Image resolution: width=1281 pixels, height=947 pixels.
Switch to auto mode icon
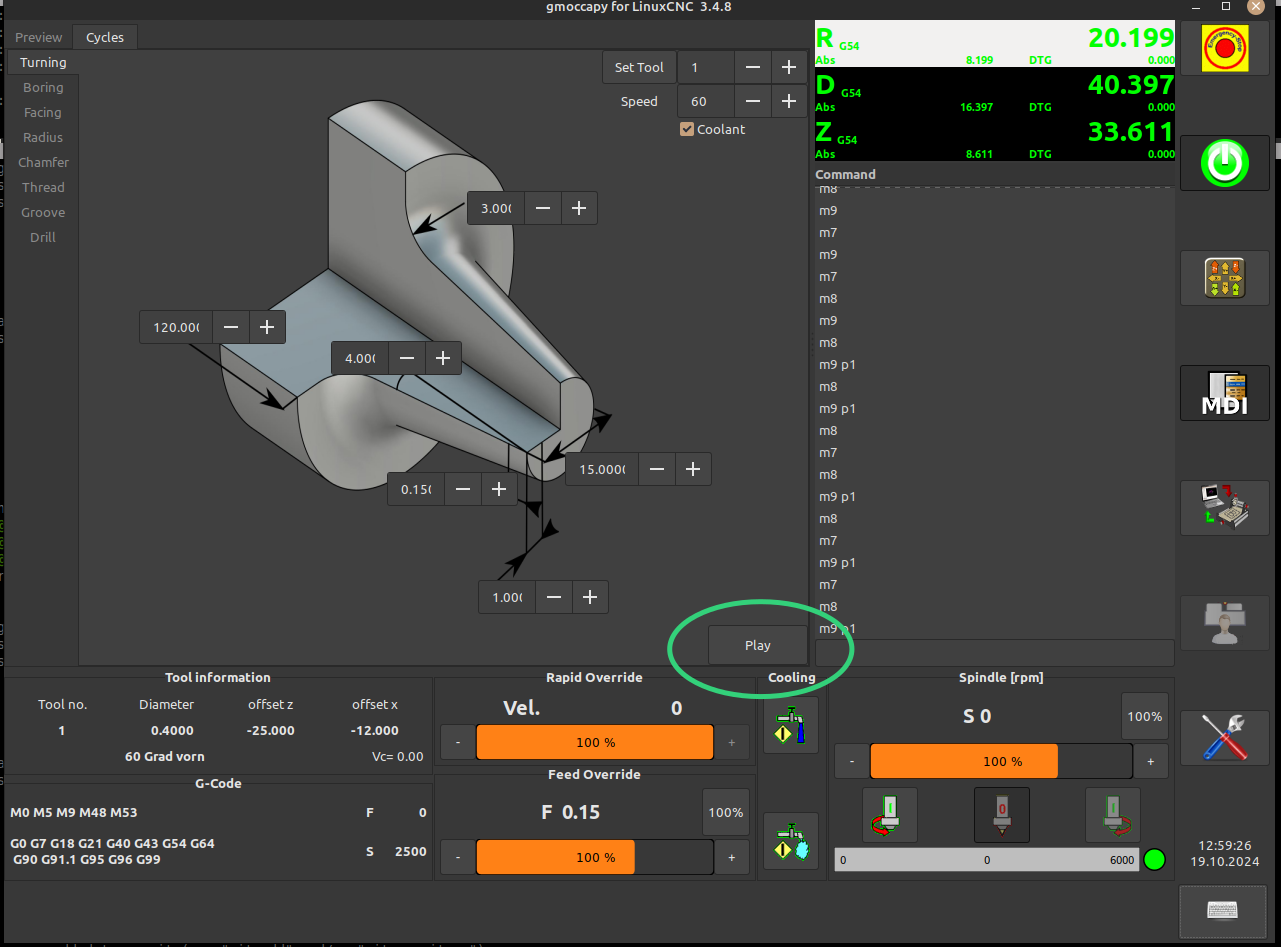tap(1226, 509)
